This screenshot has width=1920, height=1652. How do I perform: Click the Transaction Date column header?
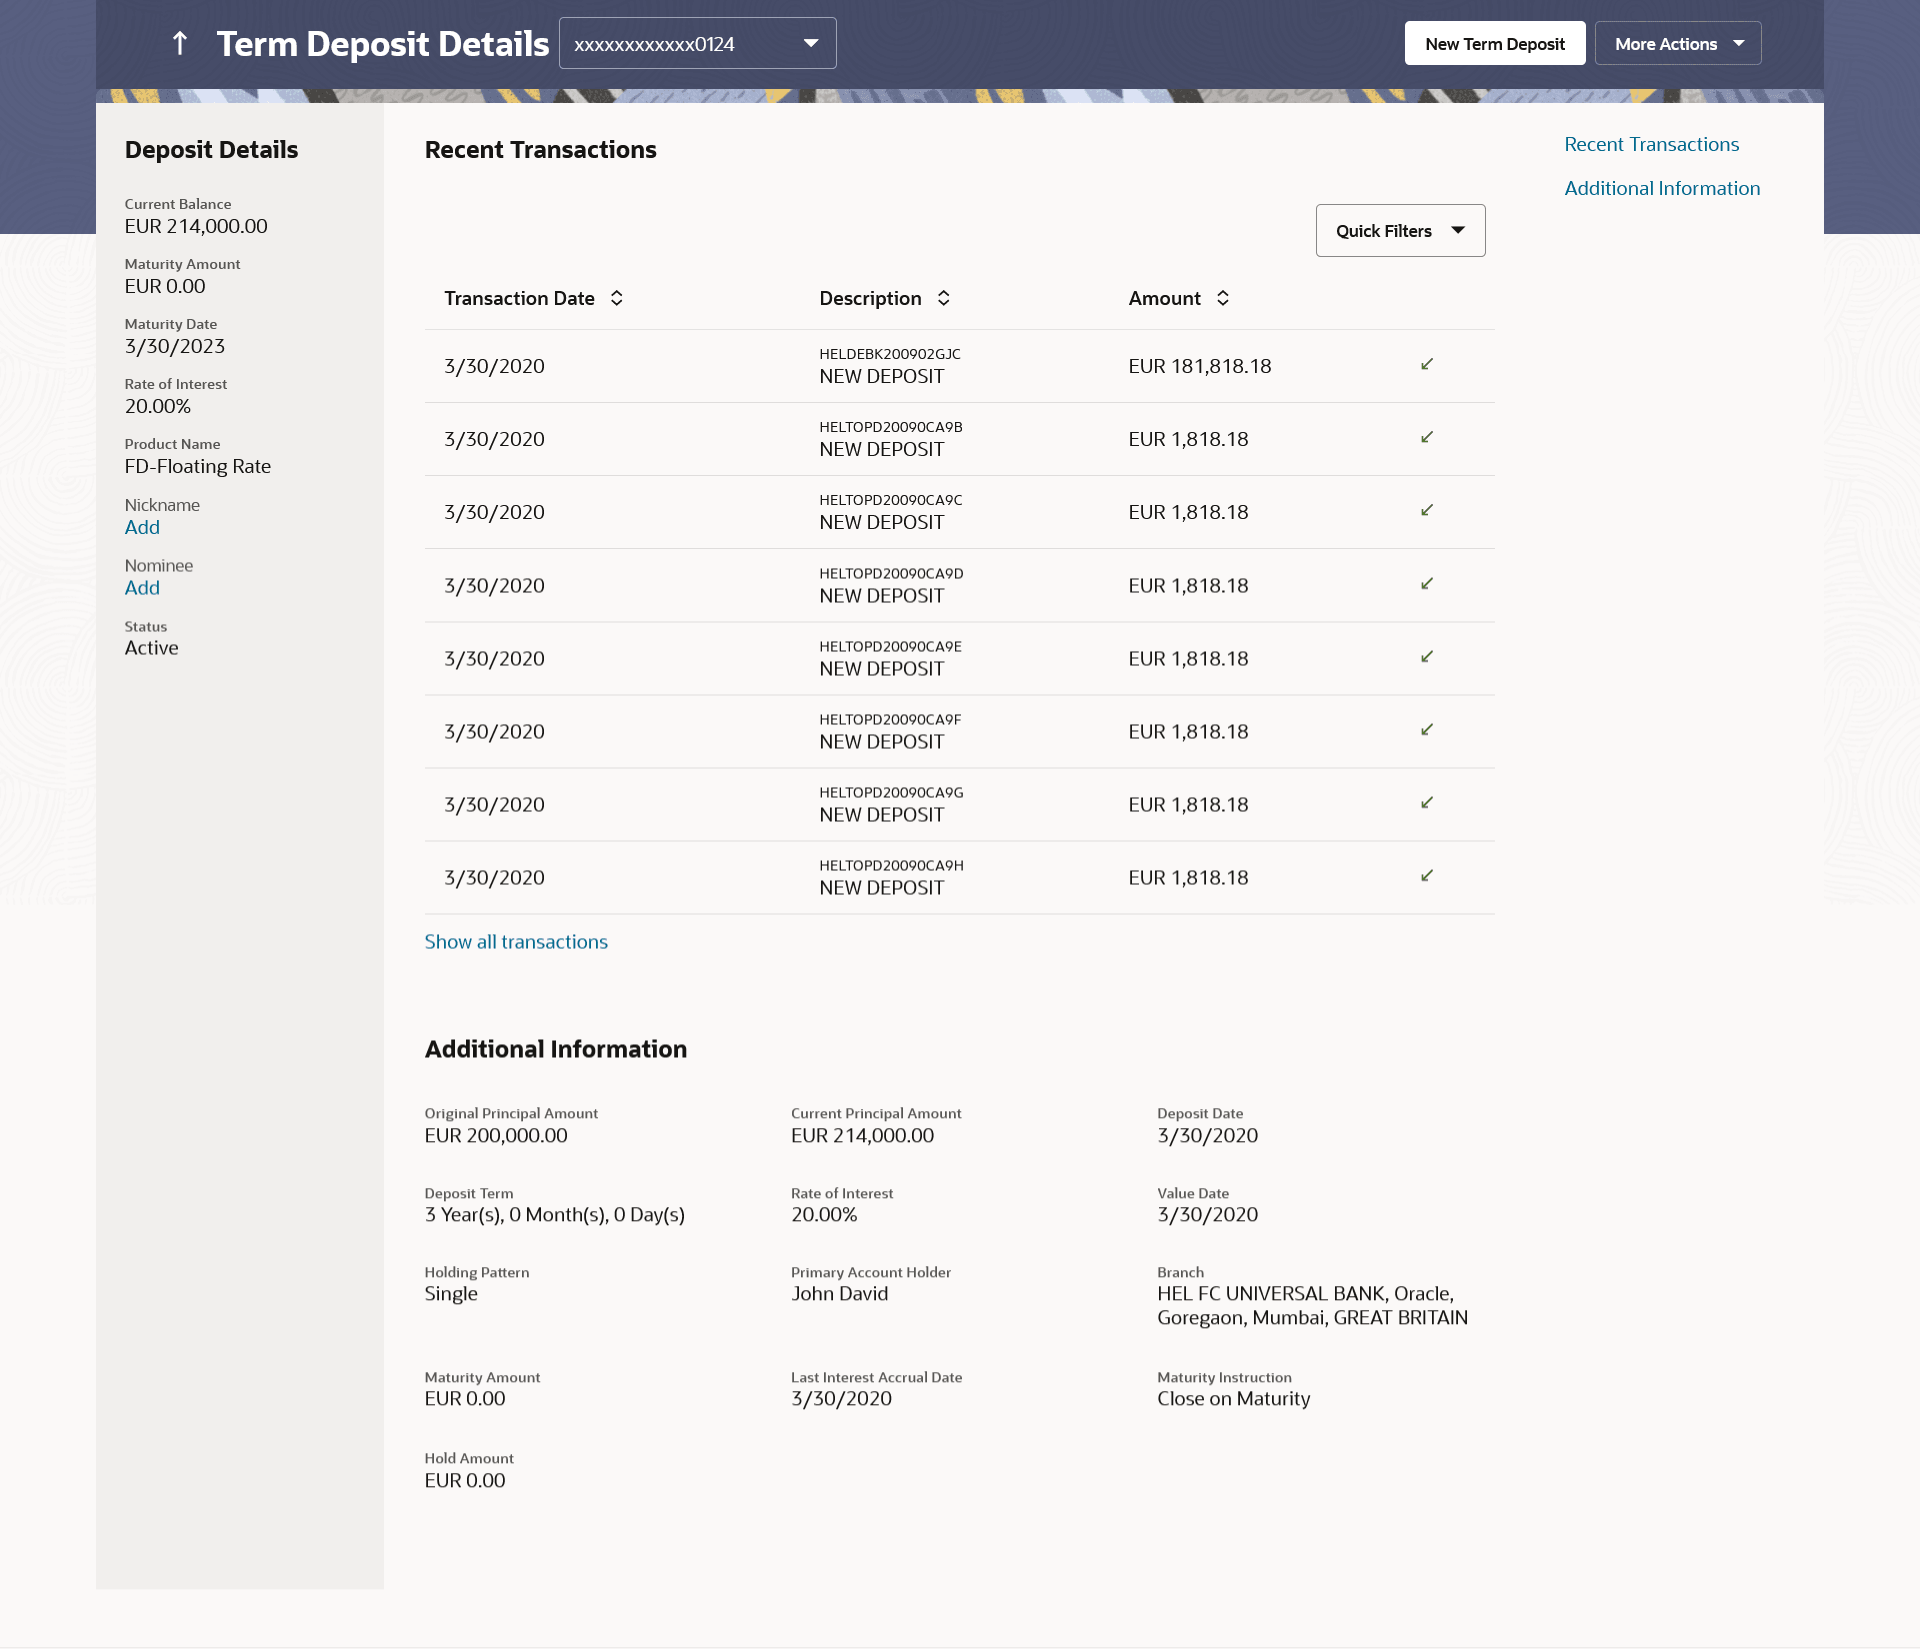[x=519, y=298]
